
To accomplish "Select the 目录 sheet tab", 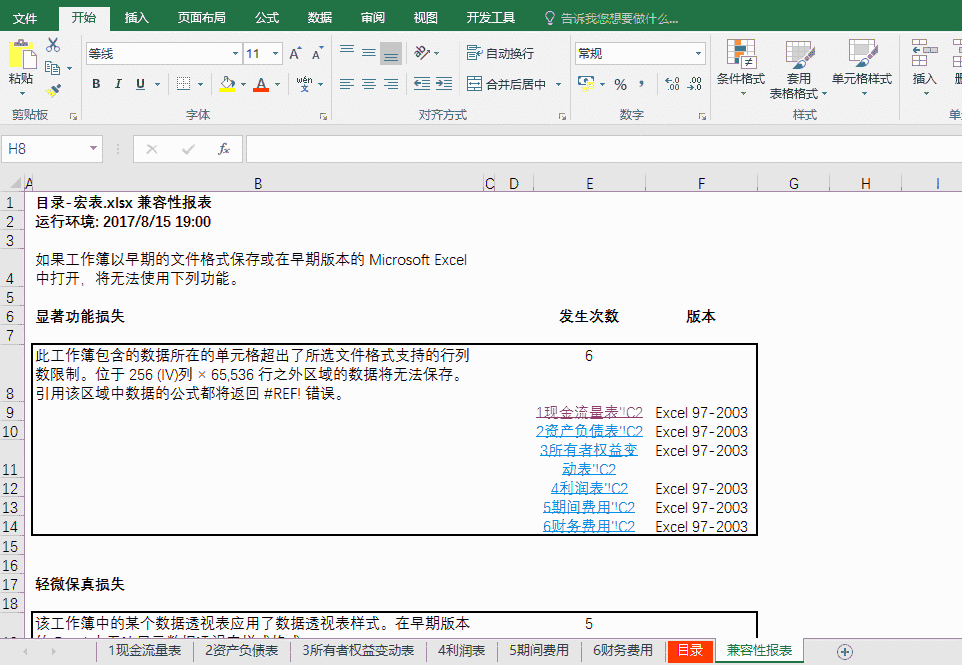I will (690, 651).
